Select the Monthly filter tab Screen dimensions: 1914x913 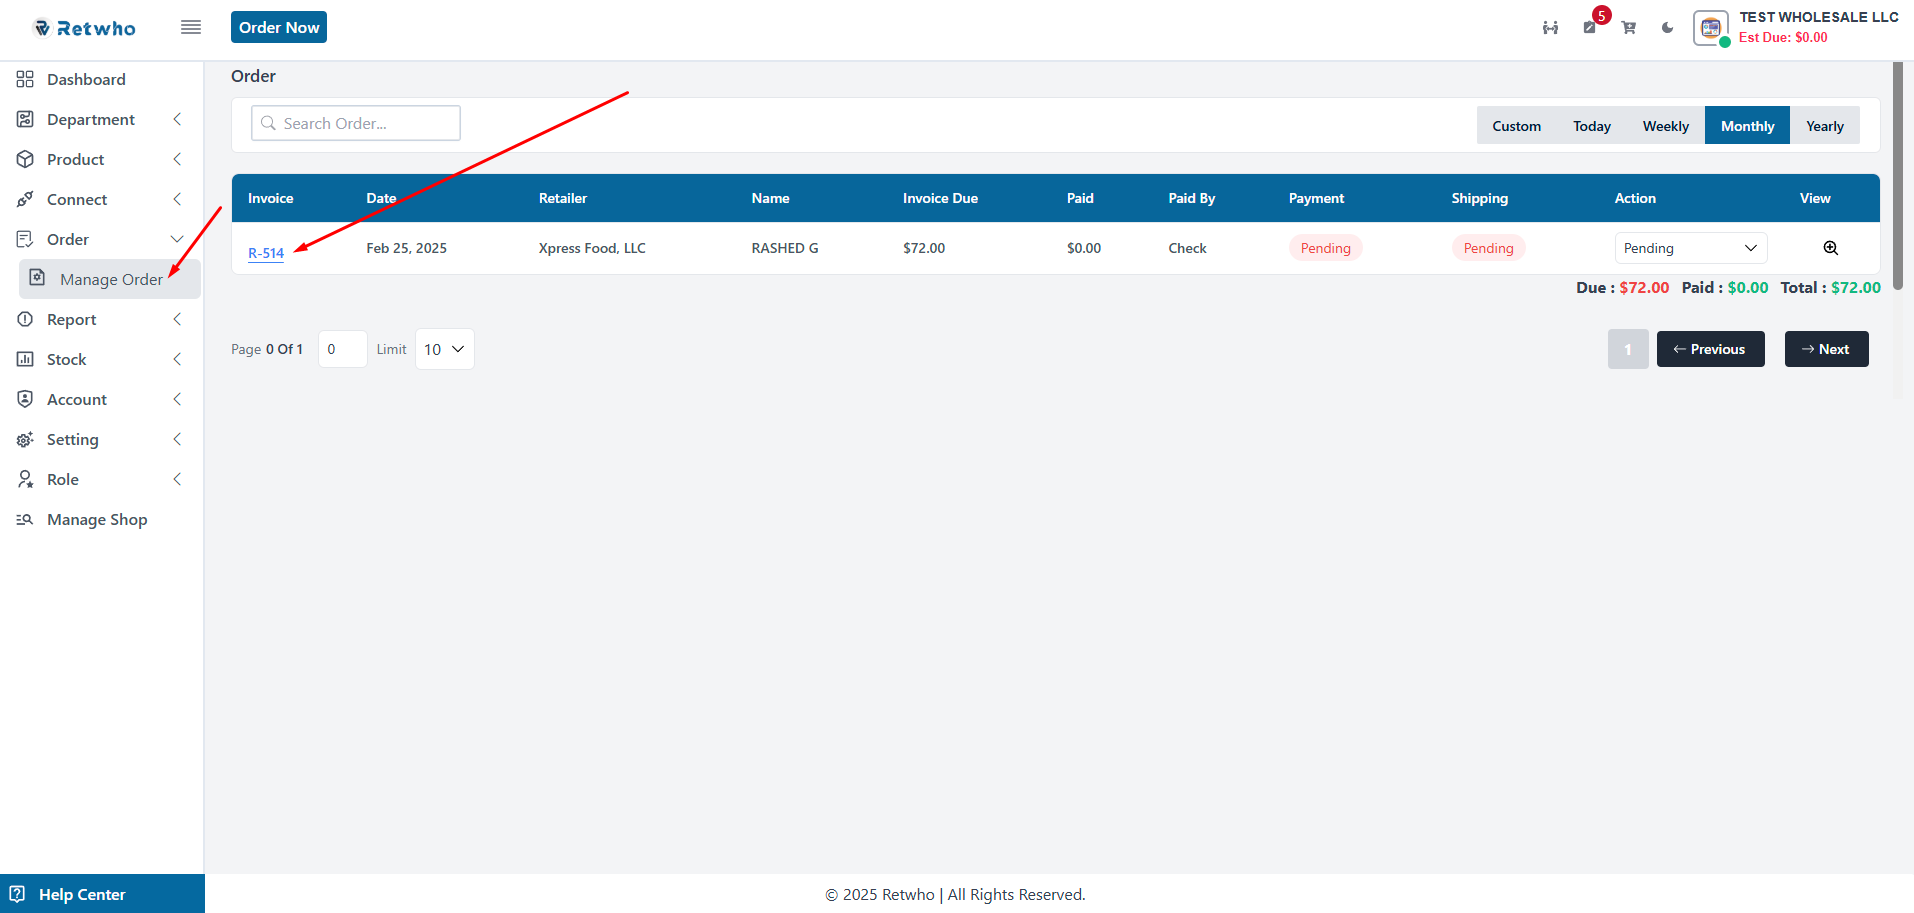1747,126
